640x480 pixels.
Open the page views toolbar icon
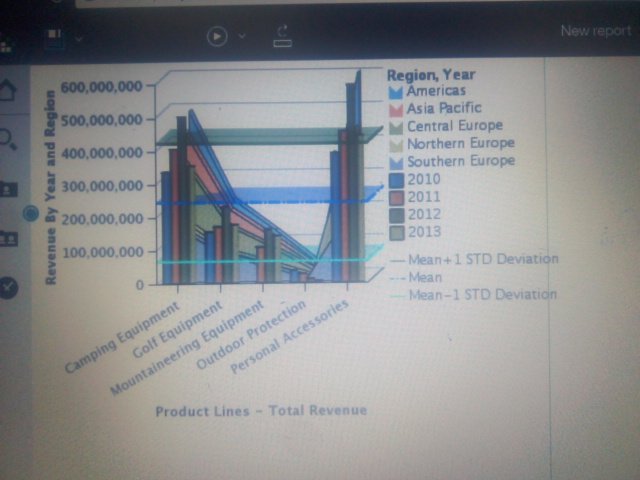(55, 38)
